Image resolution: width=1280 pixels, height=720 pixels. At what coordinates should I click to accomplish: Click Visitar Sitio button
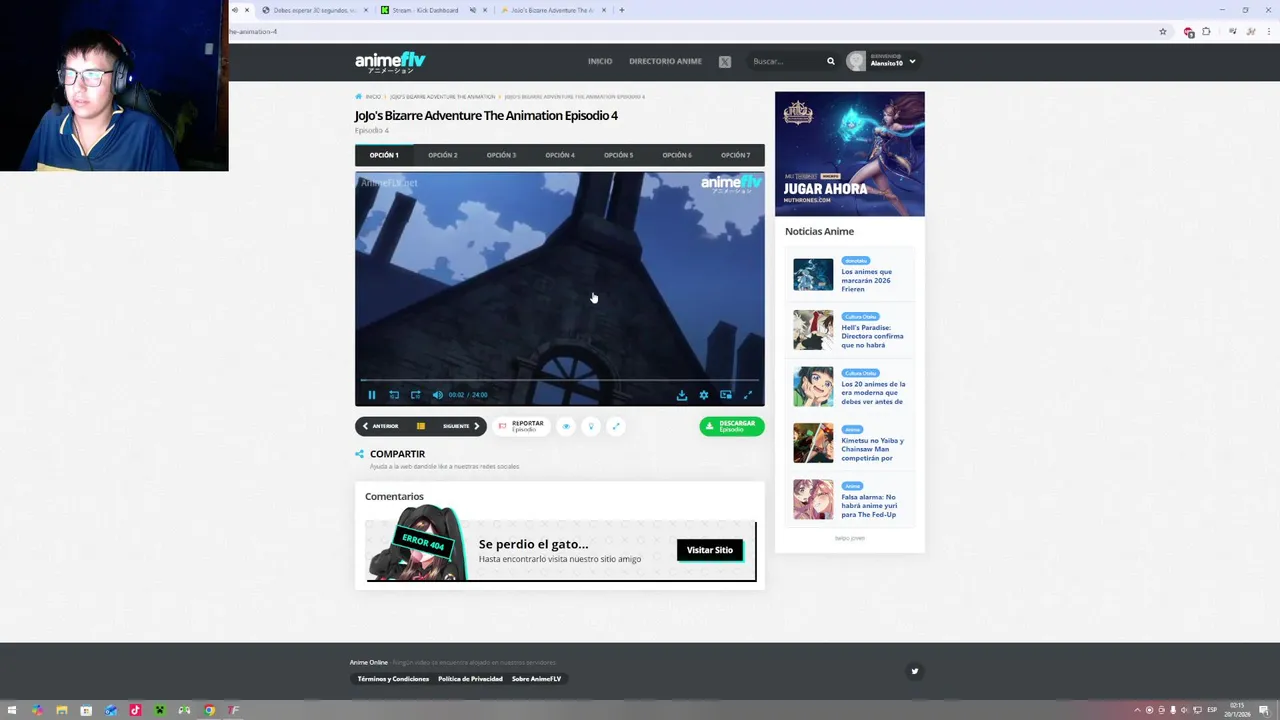(710, 550)
